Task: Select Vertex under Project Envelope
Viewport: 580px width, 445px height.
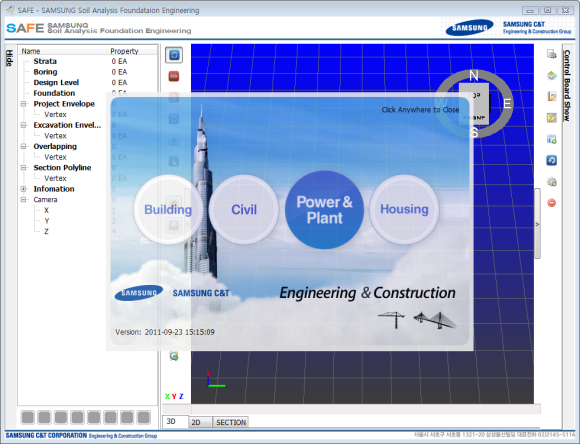Action: [x=55, y=115]
